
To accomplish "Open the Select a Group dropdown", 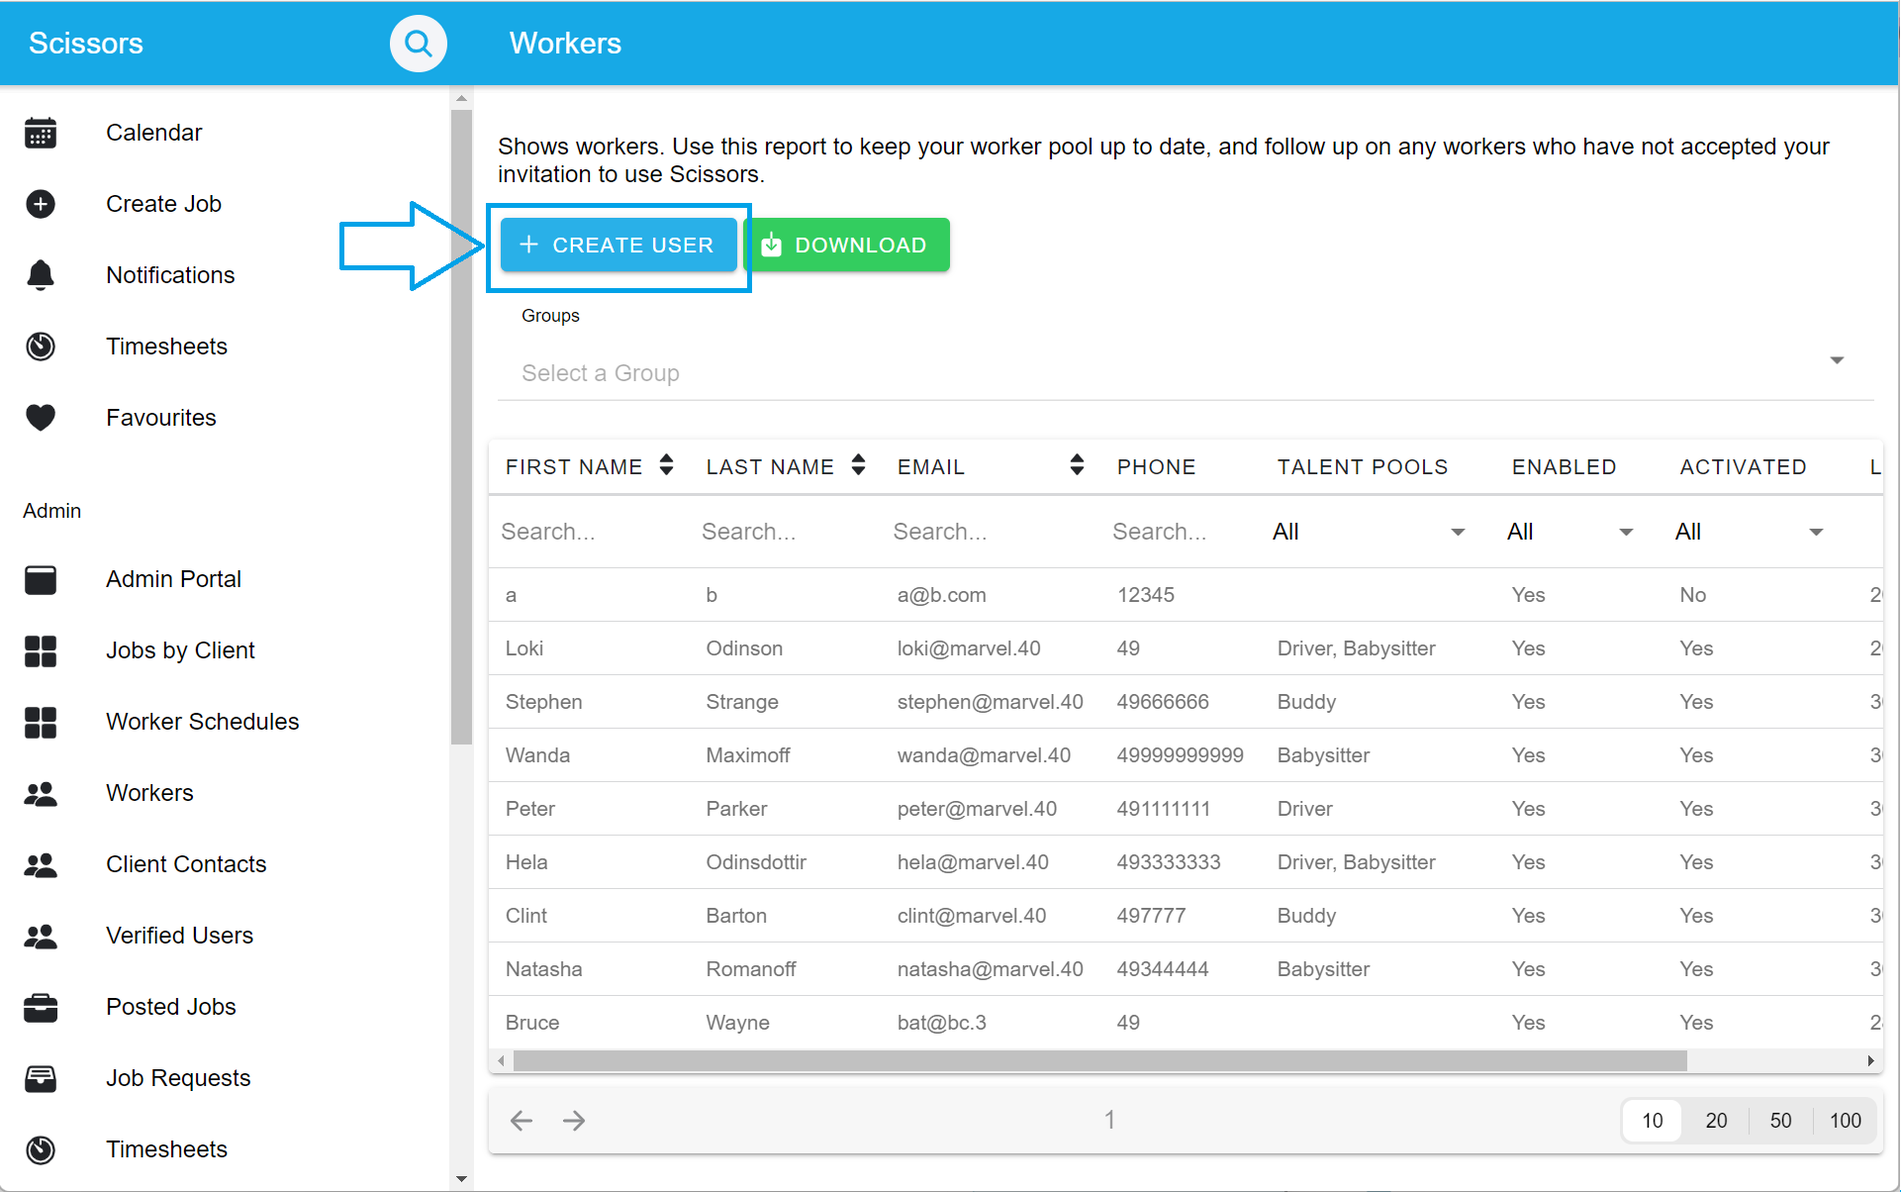I will click(1186, 373).
